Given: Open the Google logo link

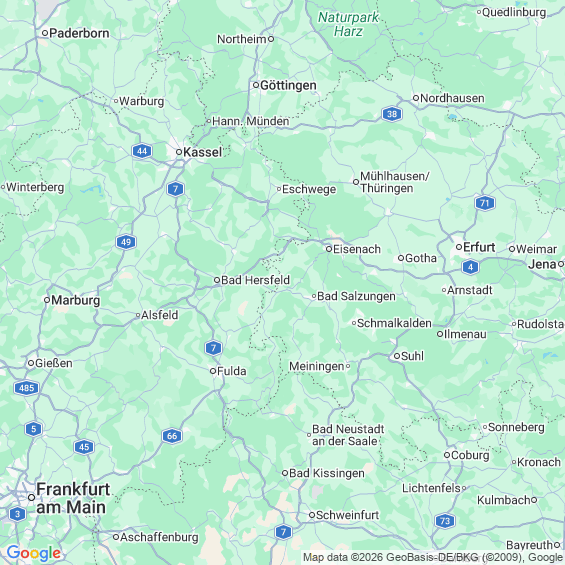Looking at the screenshot, I should click(x=34, y=553).
